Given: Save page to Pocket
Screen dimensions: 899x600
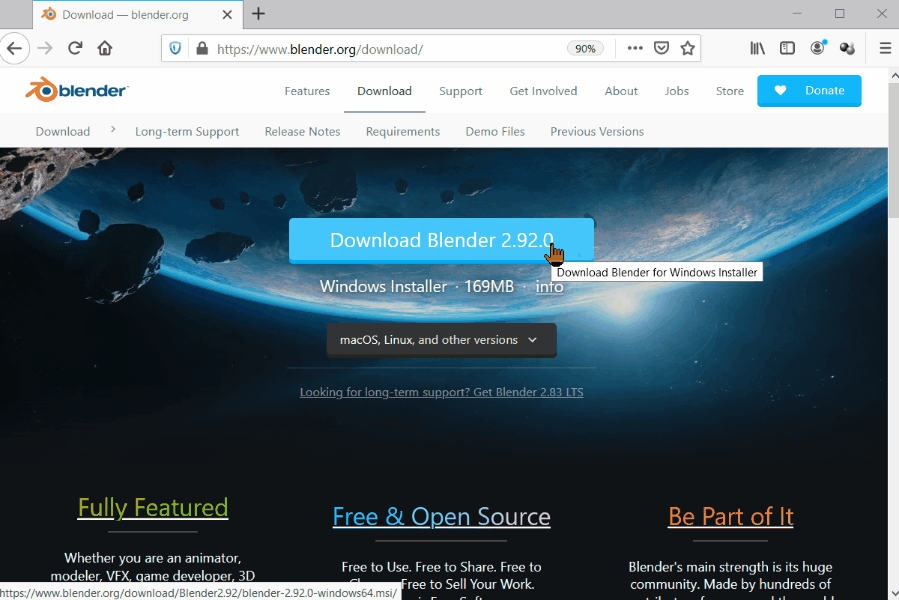Looking at the screenshot, I should [x=662, y=48].
